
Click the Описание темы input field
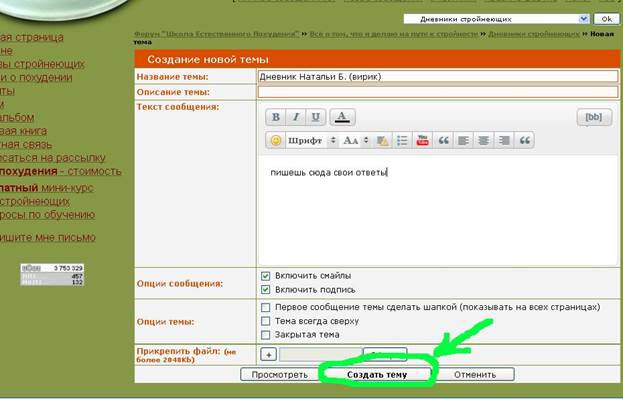coord(438,92)
